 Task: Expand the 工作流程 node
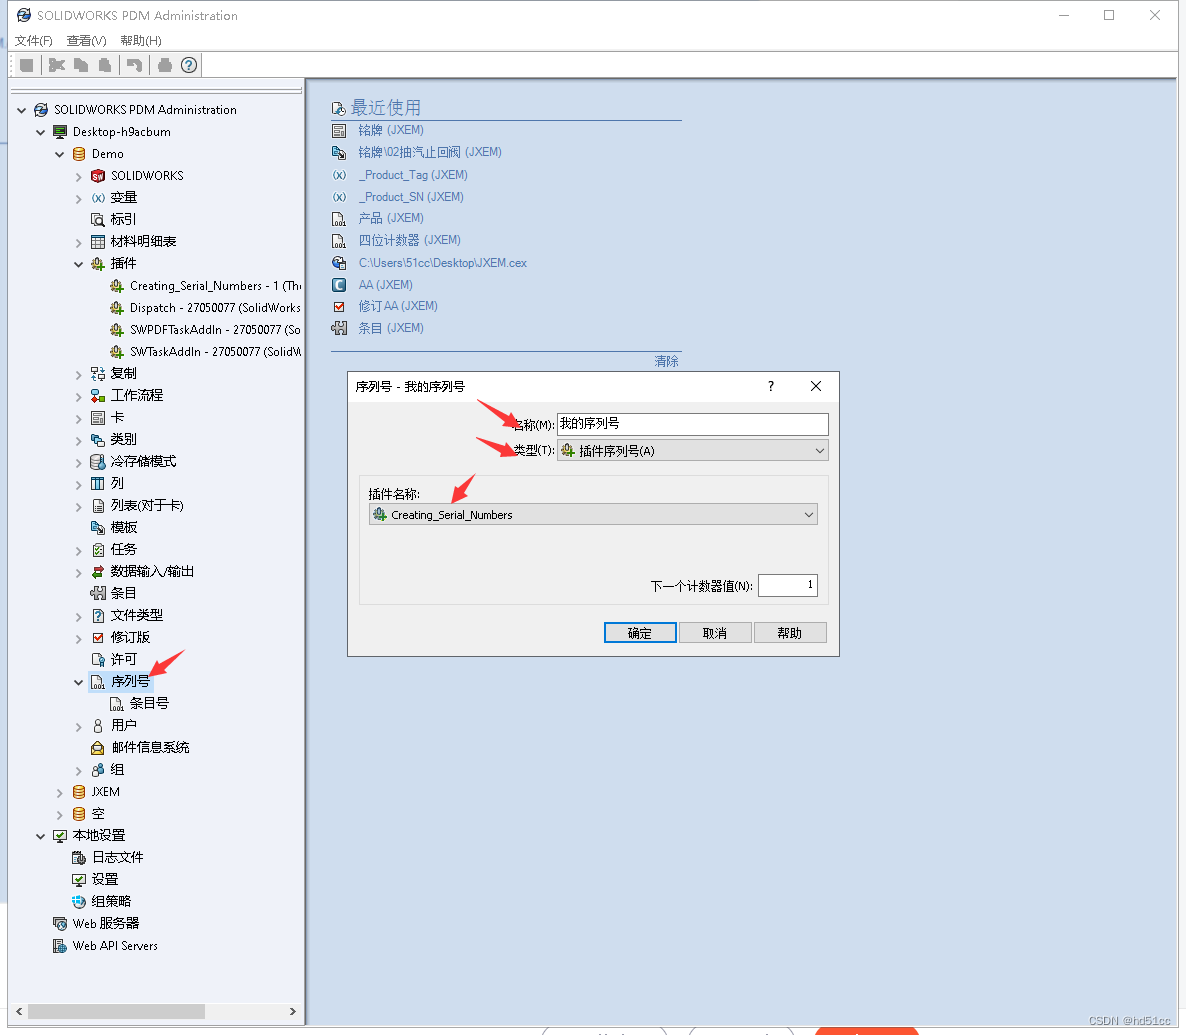pyautogui.click(x=79, y=396)
